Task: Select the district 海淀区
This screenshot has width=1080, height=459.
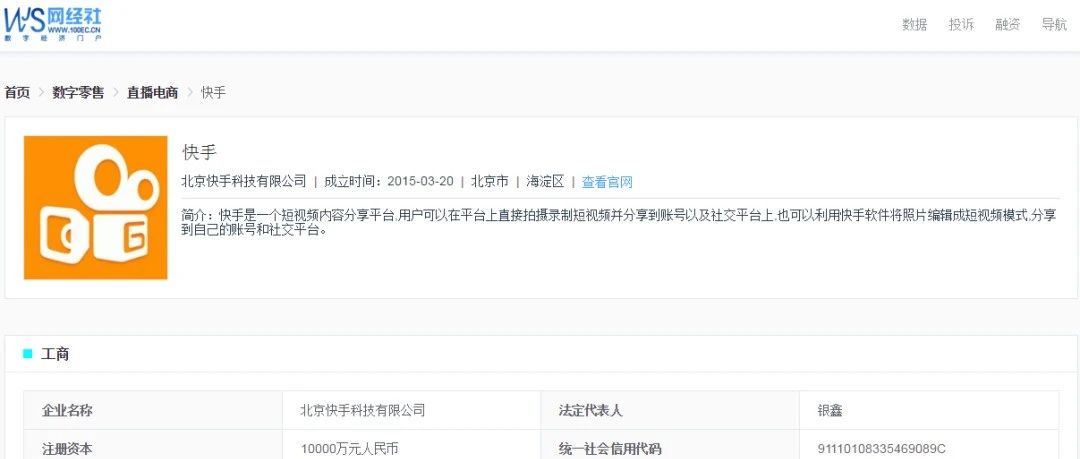Action: pos(546,181)
